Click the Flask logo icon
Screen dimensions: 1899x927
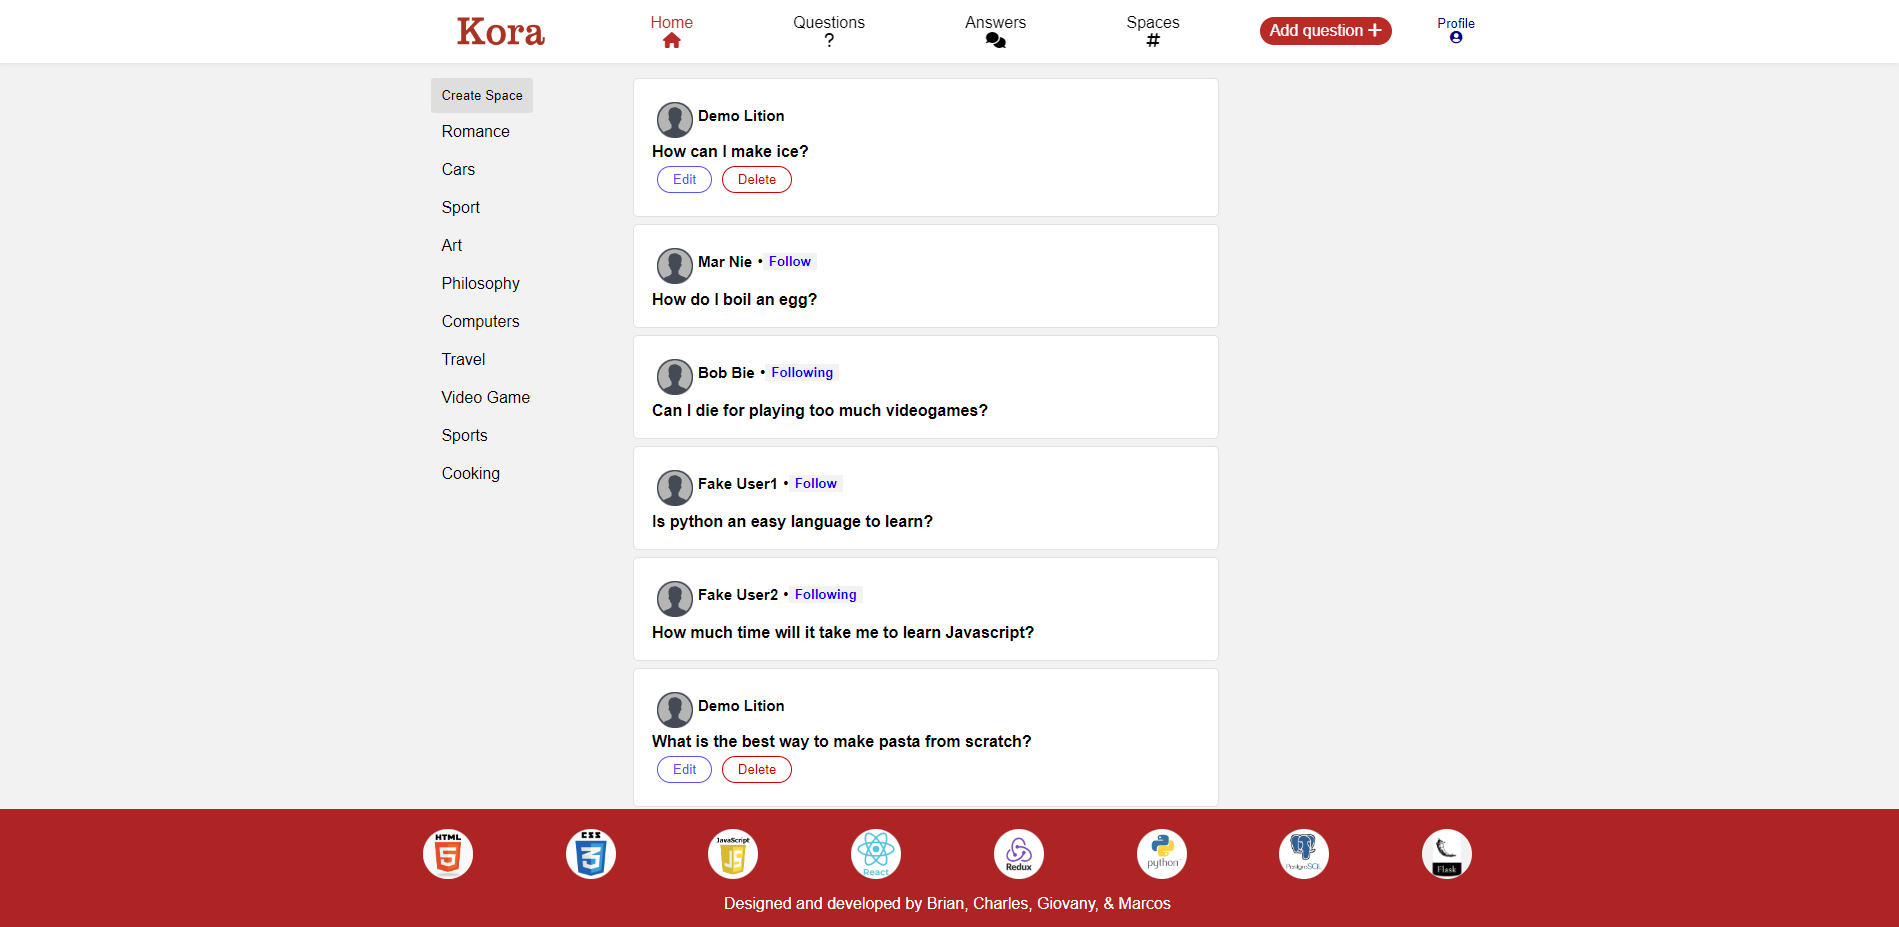click(x=1446, y=854)
